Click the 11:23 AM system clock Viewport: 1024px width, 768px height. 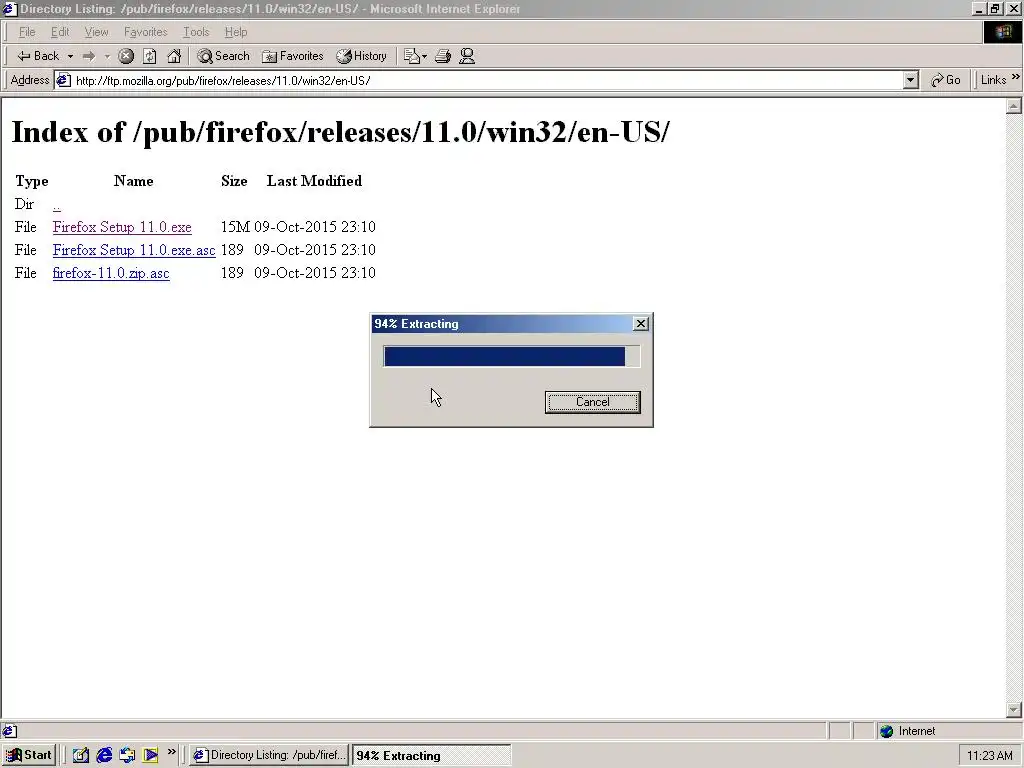click(989, 756)
